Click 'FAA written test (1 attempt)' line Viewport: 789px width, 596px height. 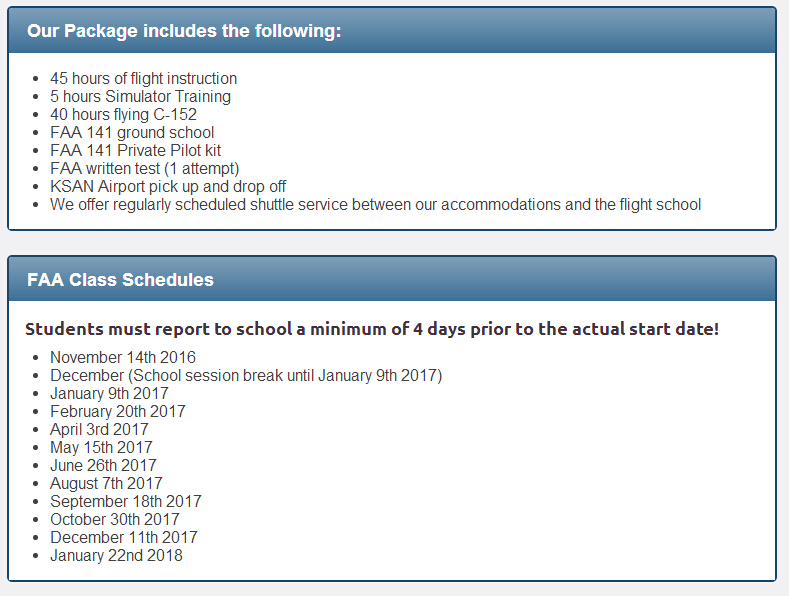(x=144, y=169)
